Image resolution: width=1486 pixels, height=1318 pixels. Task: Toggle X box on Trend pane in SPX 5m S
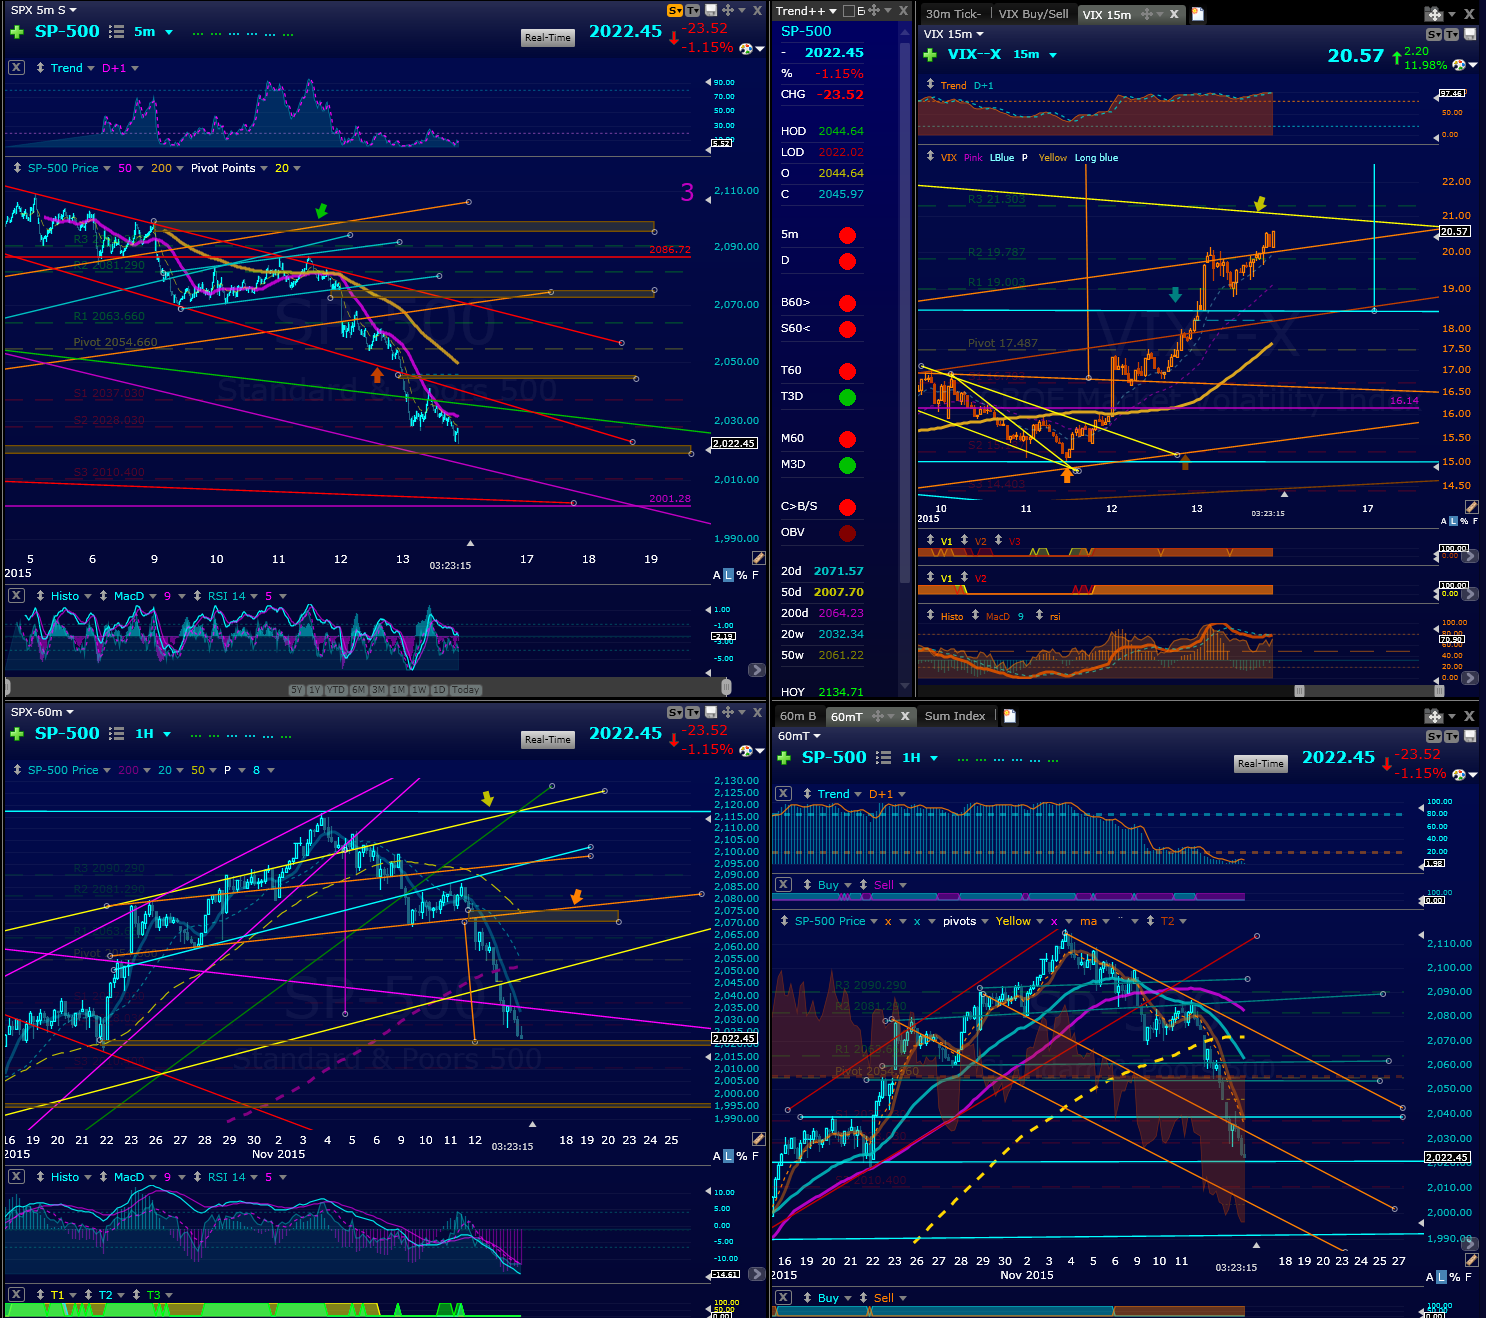[16, 68]
